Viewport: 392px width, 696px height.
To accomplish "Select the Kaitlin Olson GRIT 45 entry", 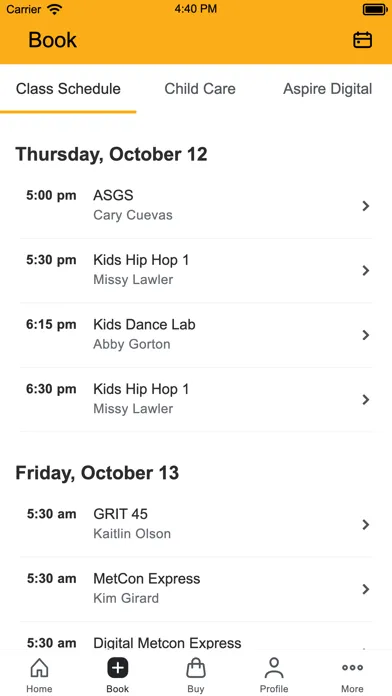I will pyautogui.click(x=196, y=525).
